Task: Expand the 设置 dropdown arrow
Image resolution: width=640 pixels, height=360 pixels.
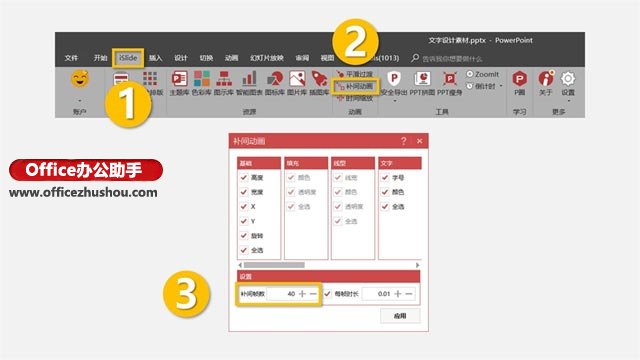Action: [568, 100]
